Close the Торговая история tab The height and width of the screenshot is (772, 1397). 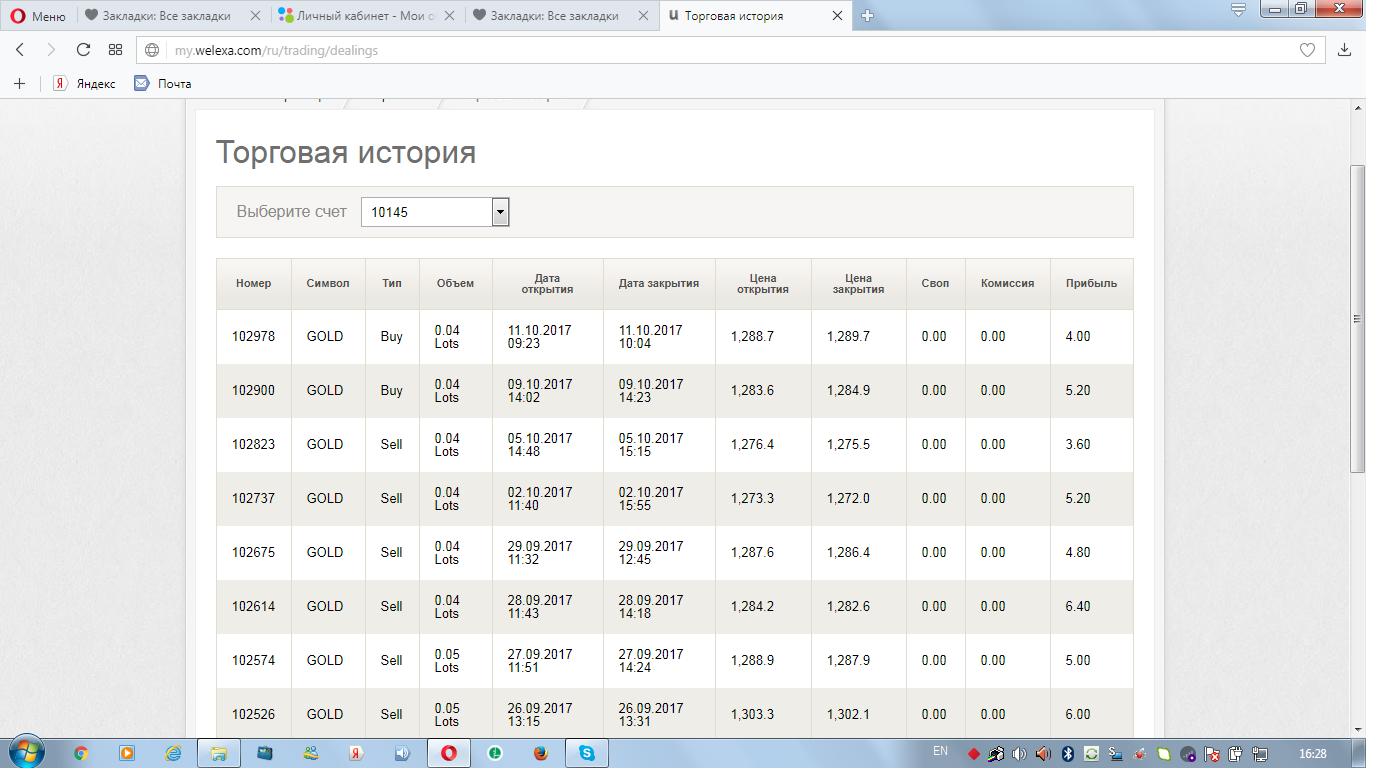click(837, 16)
